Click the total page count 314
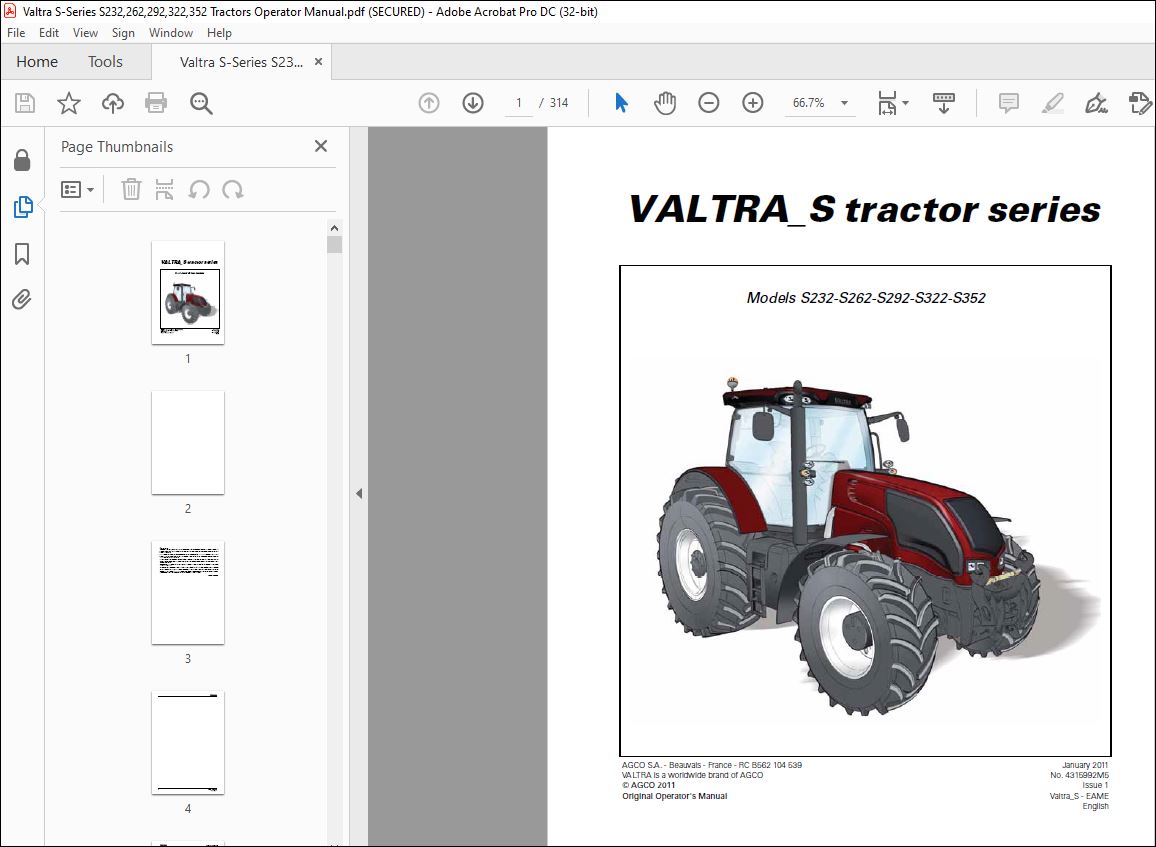The image size is (1156, 847). click(559, 103)
